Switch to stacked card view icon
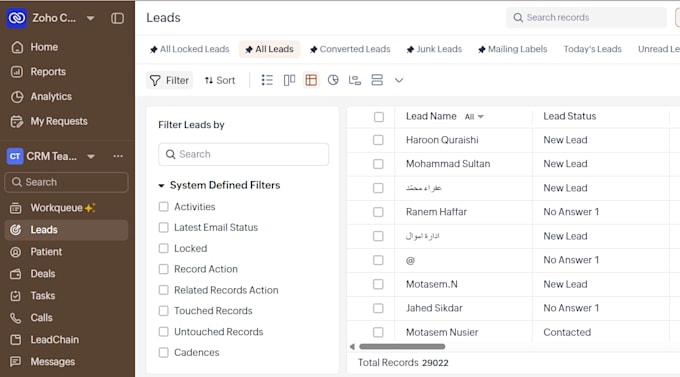Viewport: 680px width, 377px height. (x=377, y=80)
